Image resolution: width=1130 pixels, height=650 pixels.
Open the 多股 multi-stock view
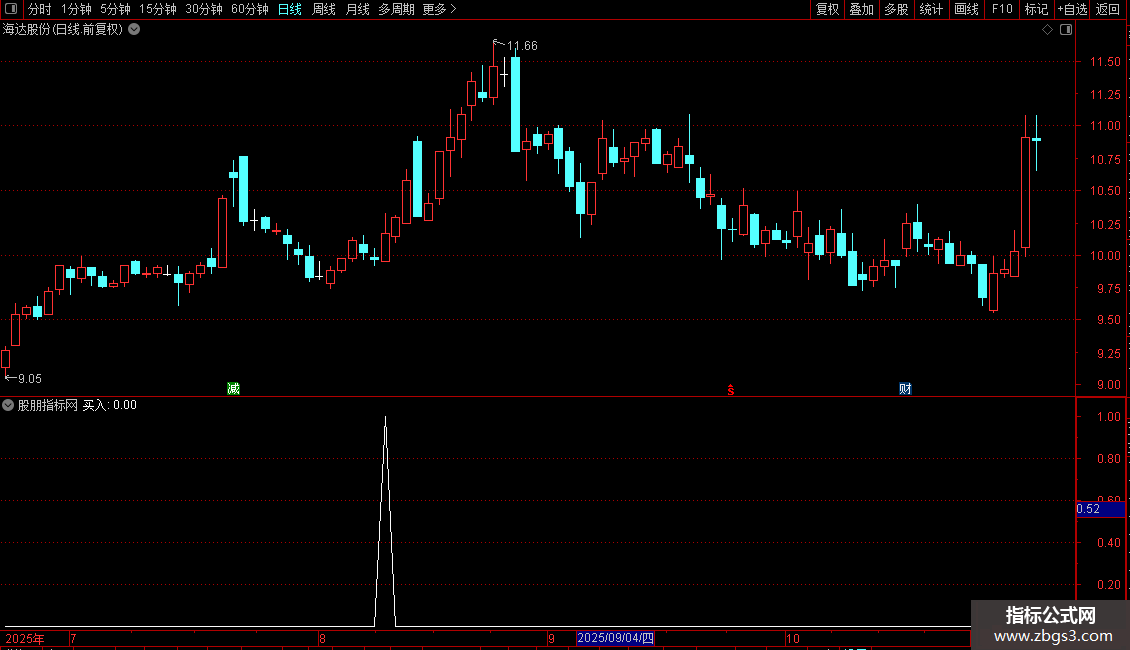pyautogui.click(x=896, y=9)
